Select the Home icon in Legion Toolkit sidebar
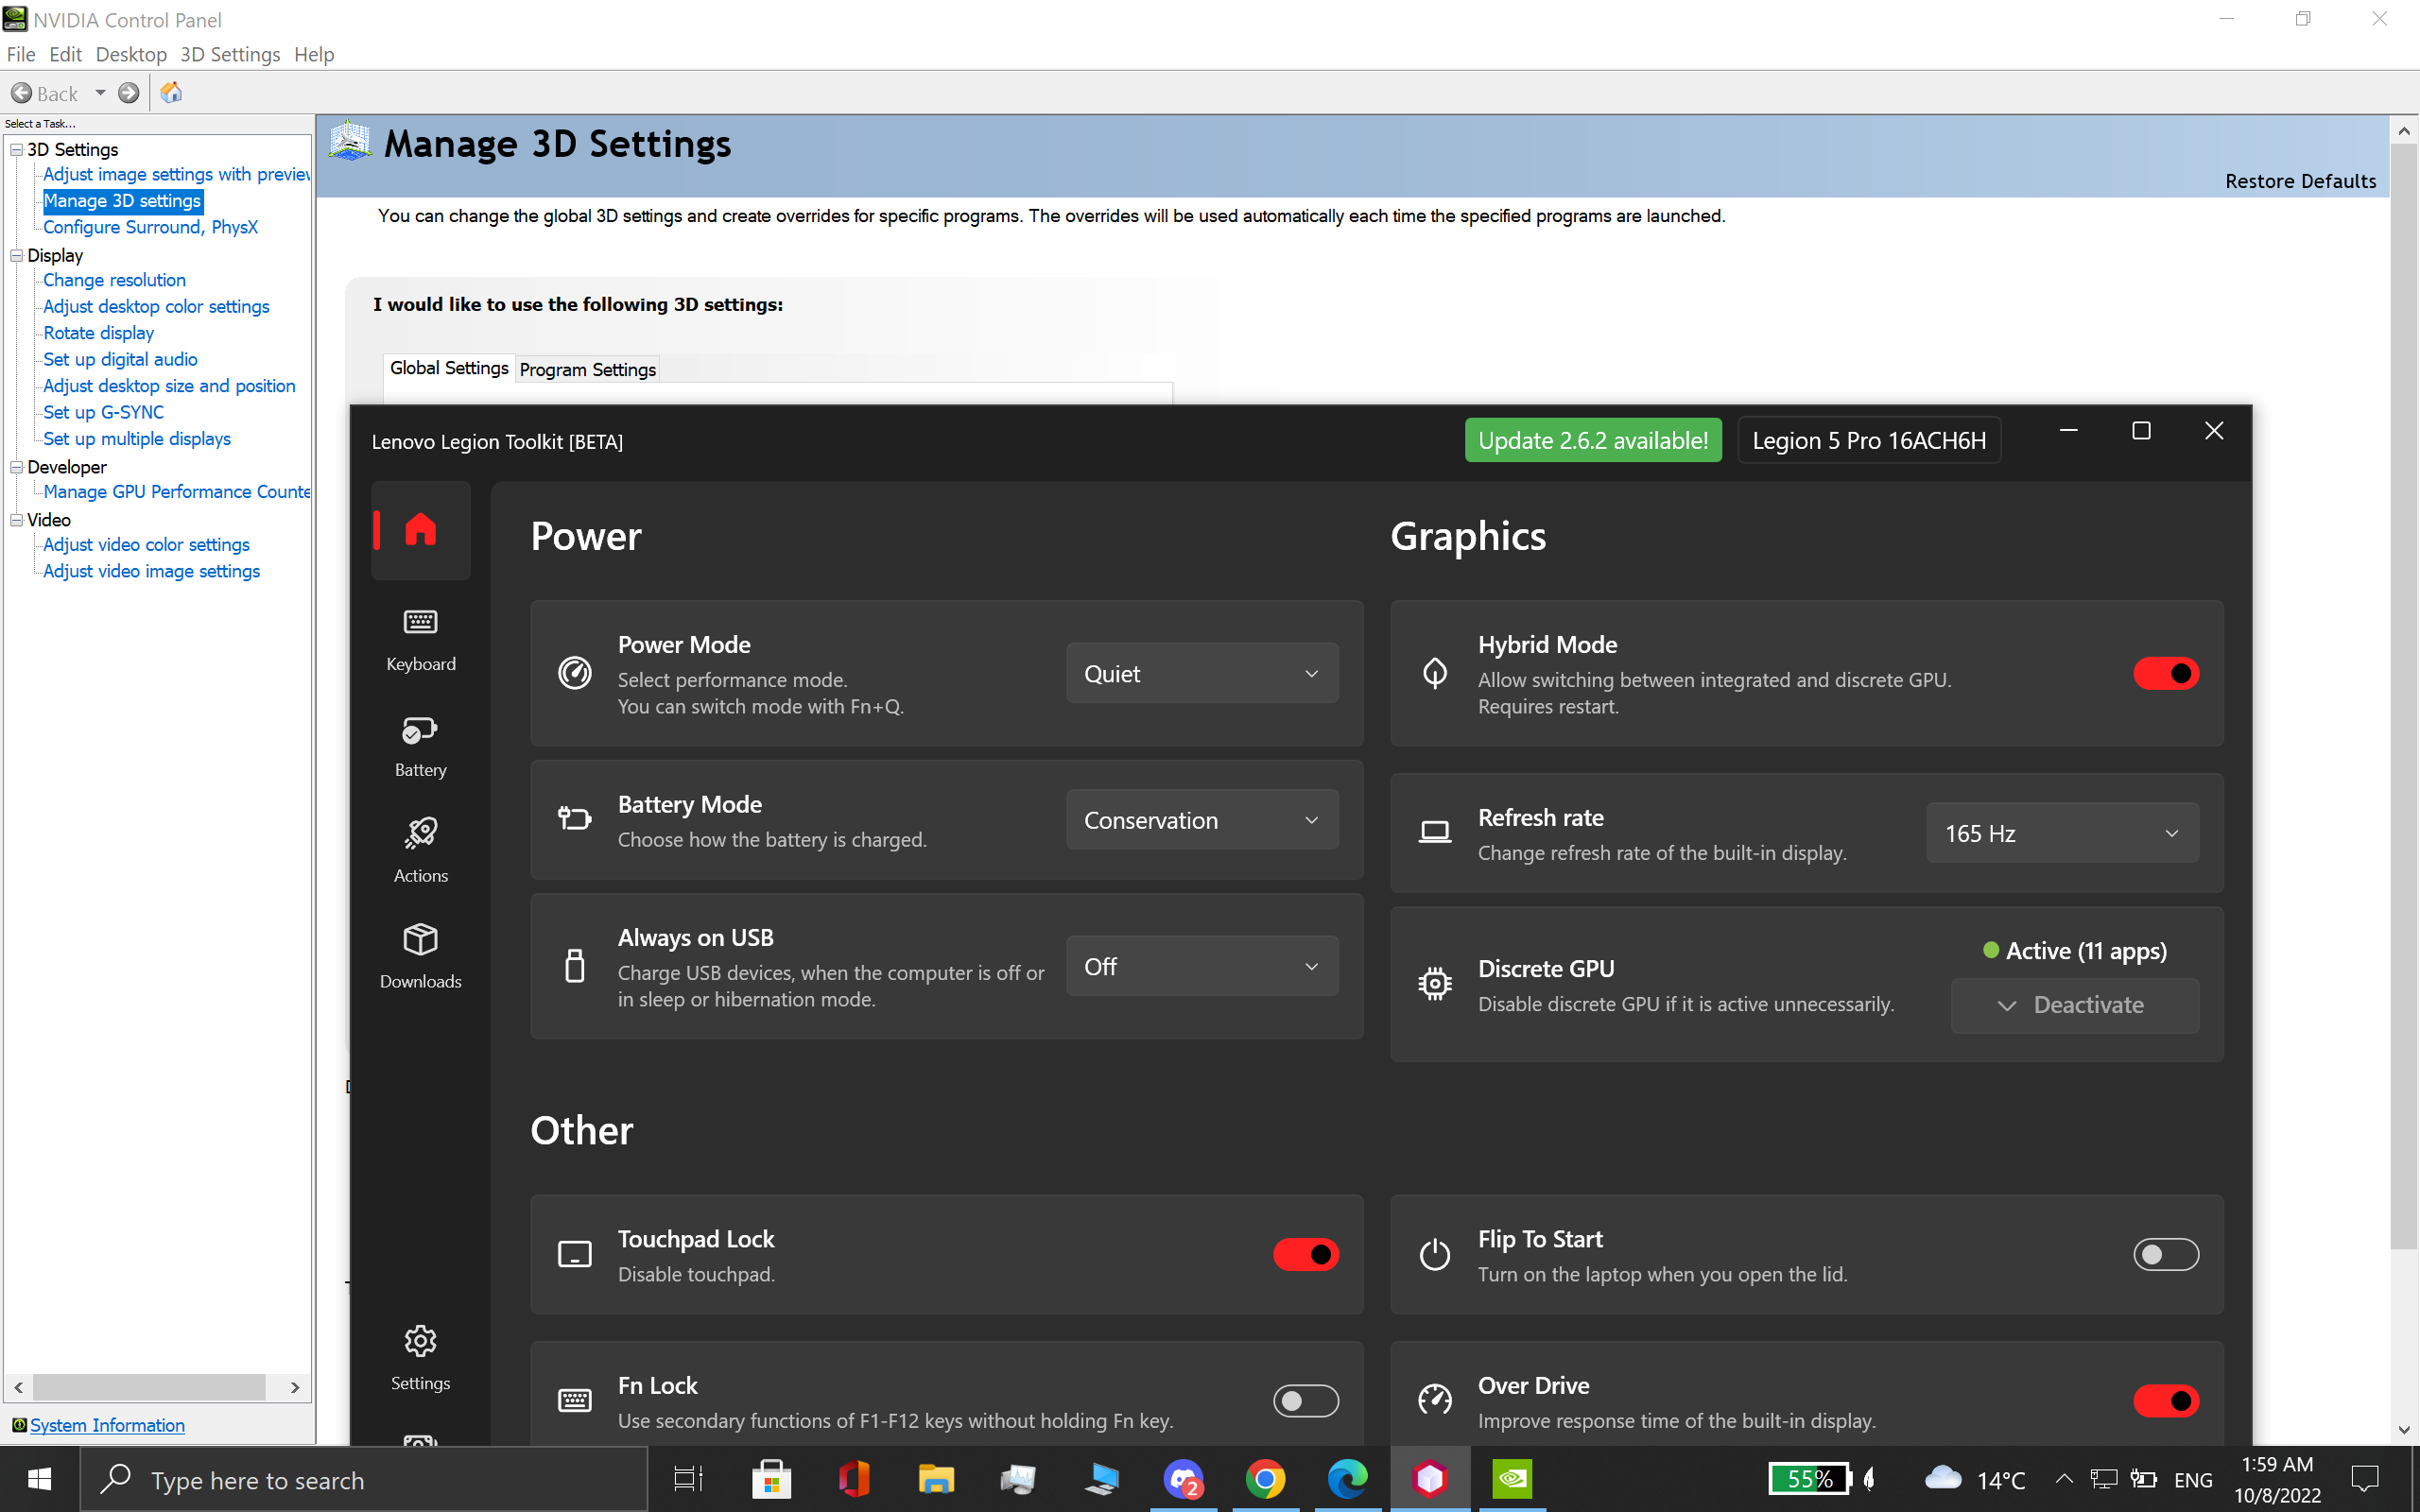The height and width of the screenshot is (1512, 2420). [x=420, y=530]
